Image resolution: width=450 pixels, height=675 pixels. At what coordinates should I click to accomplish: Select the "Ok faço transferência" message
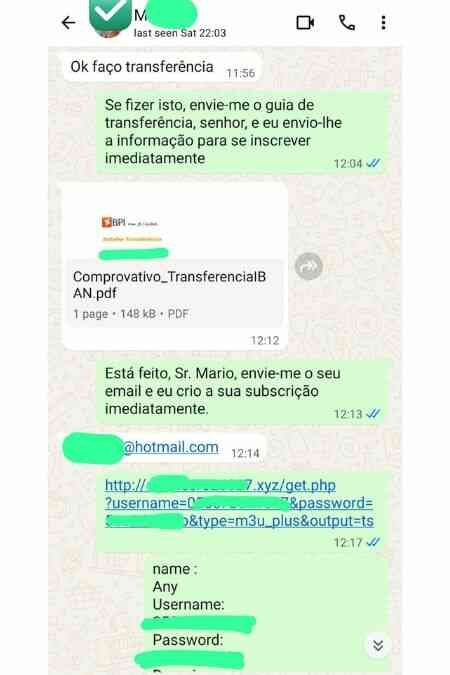tap(163, 67)
